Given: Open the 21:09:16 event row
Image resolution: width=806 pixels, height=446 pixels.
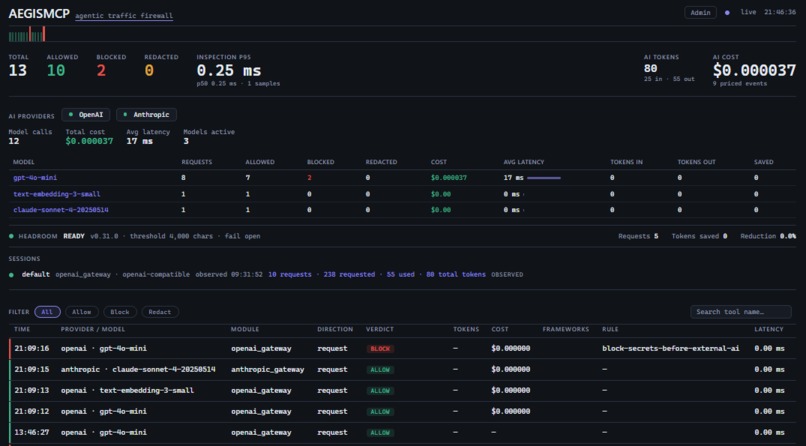Looking at the screenshot, I should pyautogui.click(x=402, y=348).
